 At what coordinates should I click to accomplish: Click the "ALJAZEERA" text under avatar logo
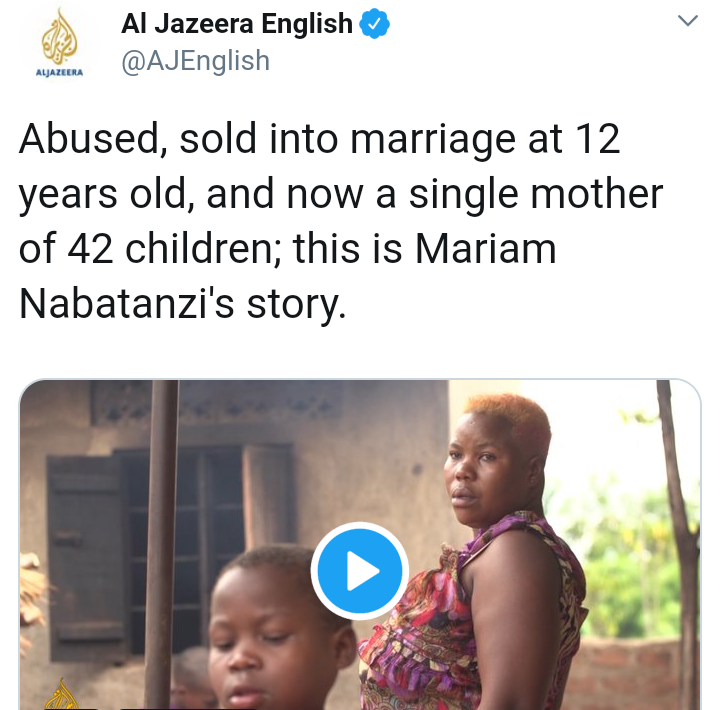(x=60, y=73)
